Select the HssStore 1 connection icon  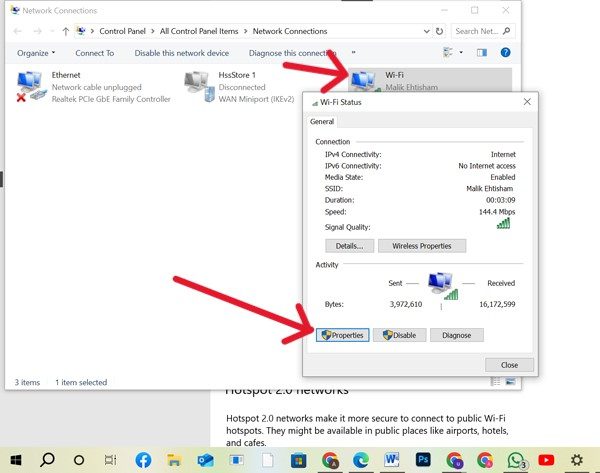[x=199, y=87]
